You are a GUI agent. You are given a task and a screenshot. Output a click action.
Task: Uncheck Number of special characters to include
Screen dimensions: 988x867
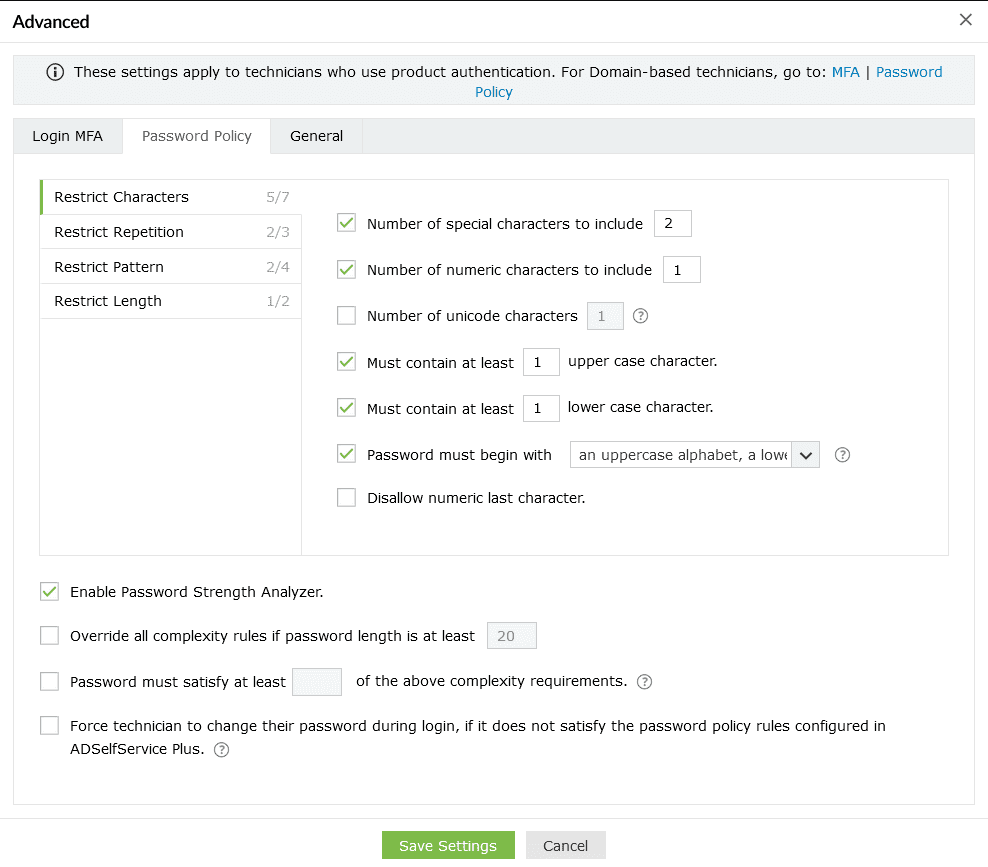pos(347,223)
